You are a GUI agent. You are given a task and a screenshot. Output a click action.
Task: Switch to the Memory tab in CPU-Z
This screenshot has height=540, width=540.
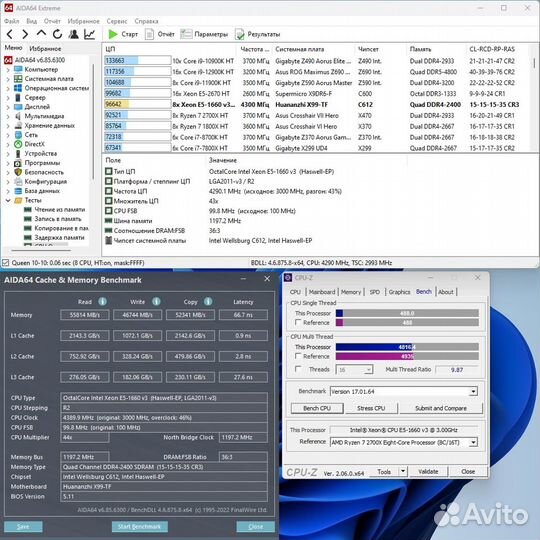351,292
